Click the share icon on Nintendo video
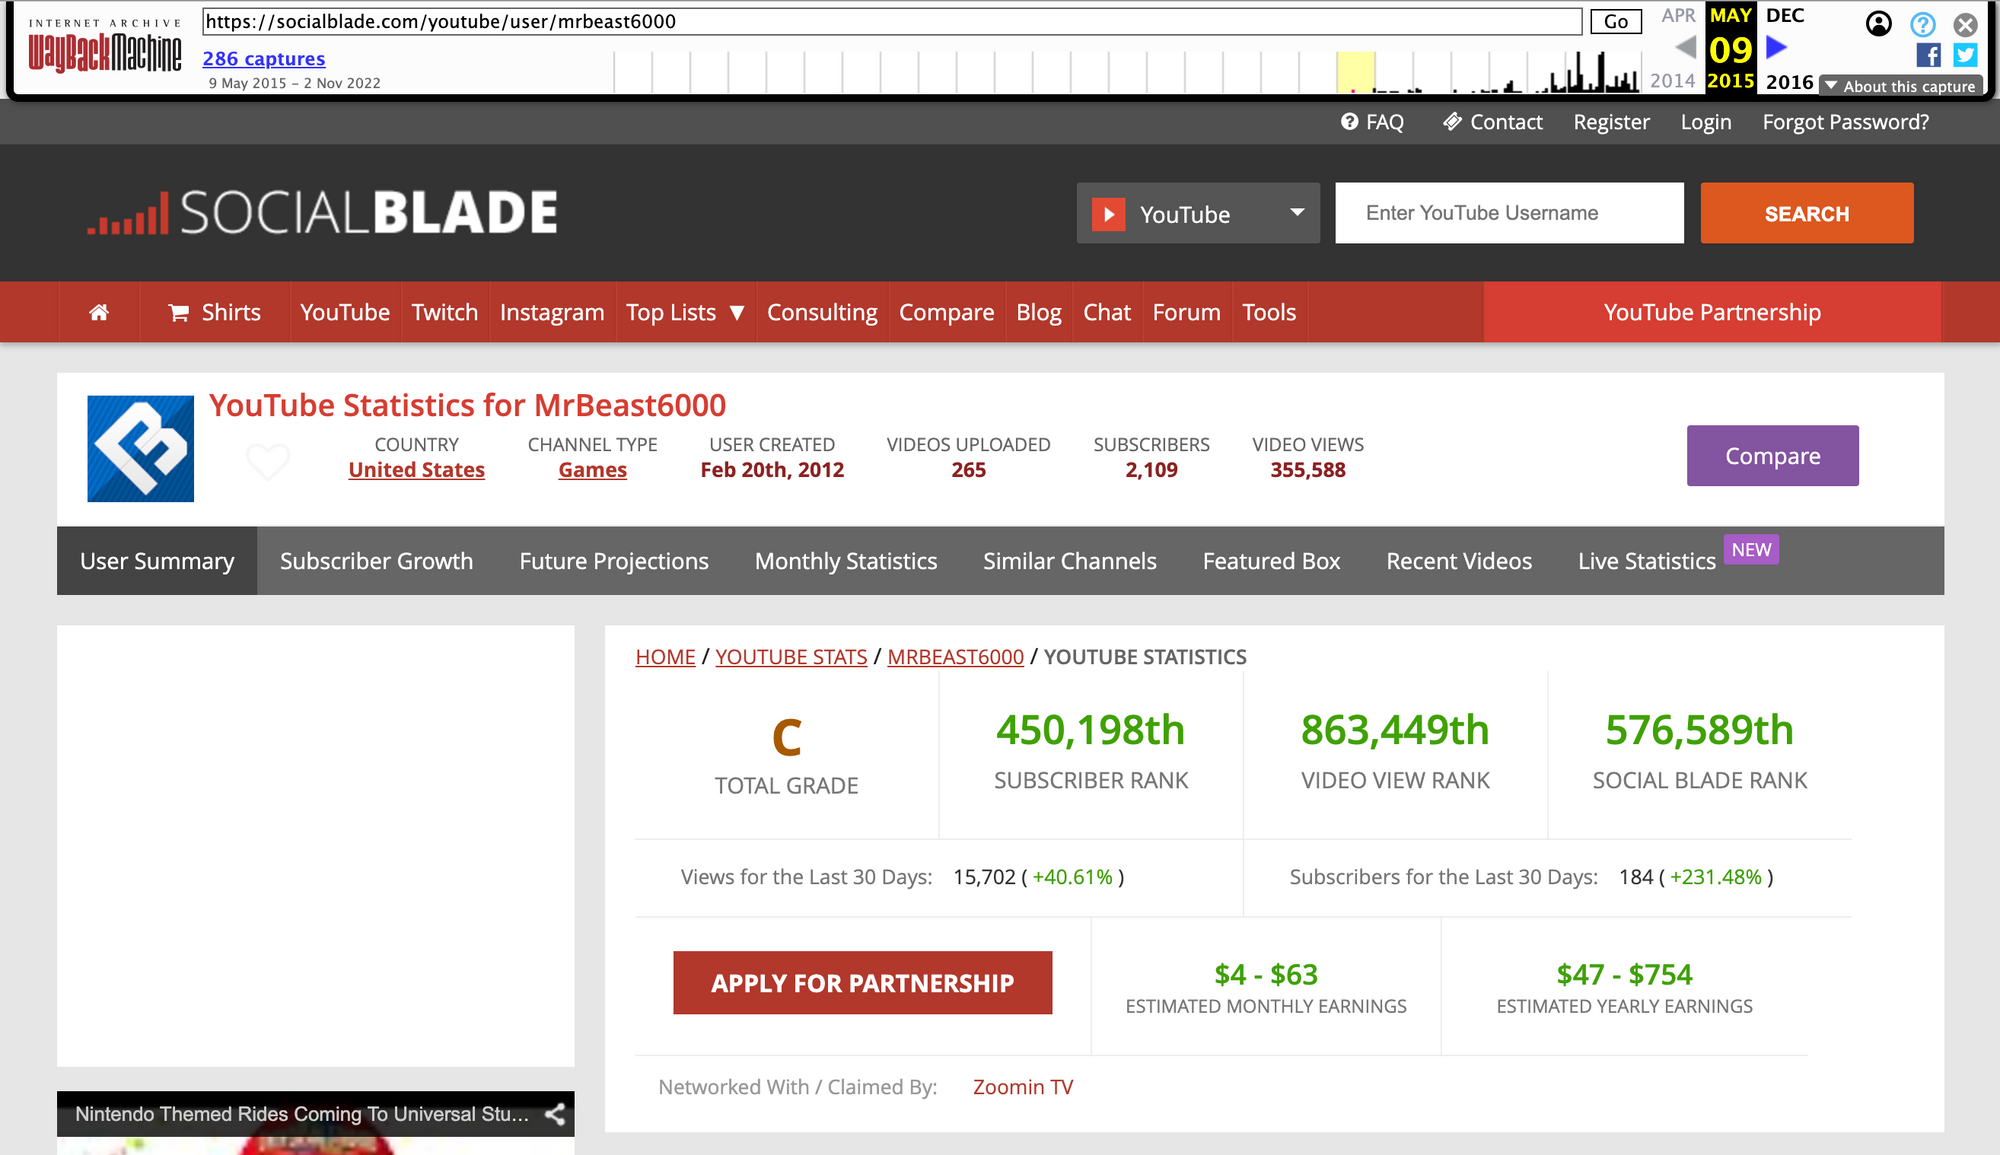 tap(555, 1114)
